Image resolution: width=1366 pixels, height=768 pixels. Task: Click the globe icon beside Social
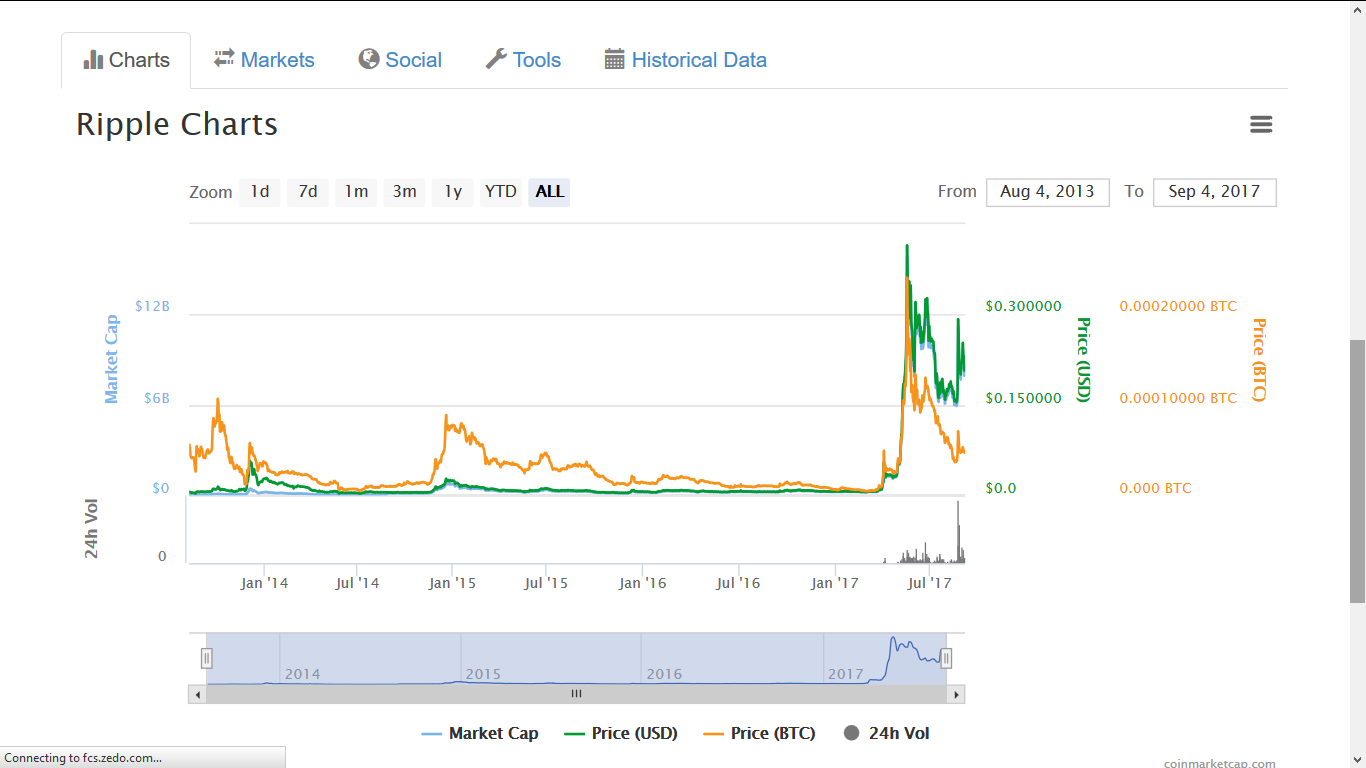coord(369,59)
